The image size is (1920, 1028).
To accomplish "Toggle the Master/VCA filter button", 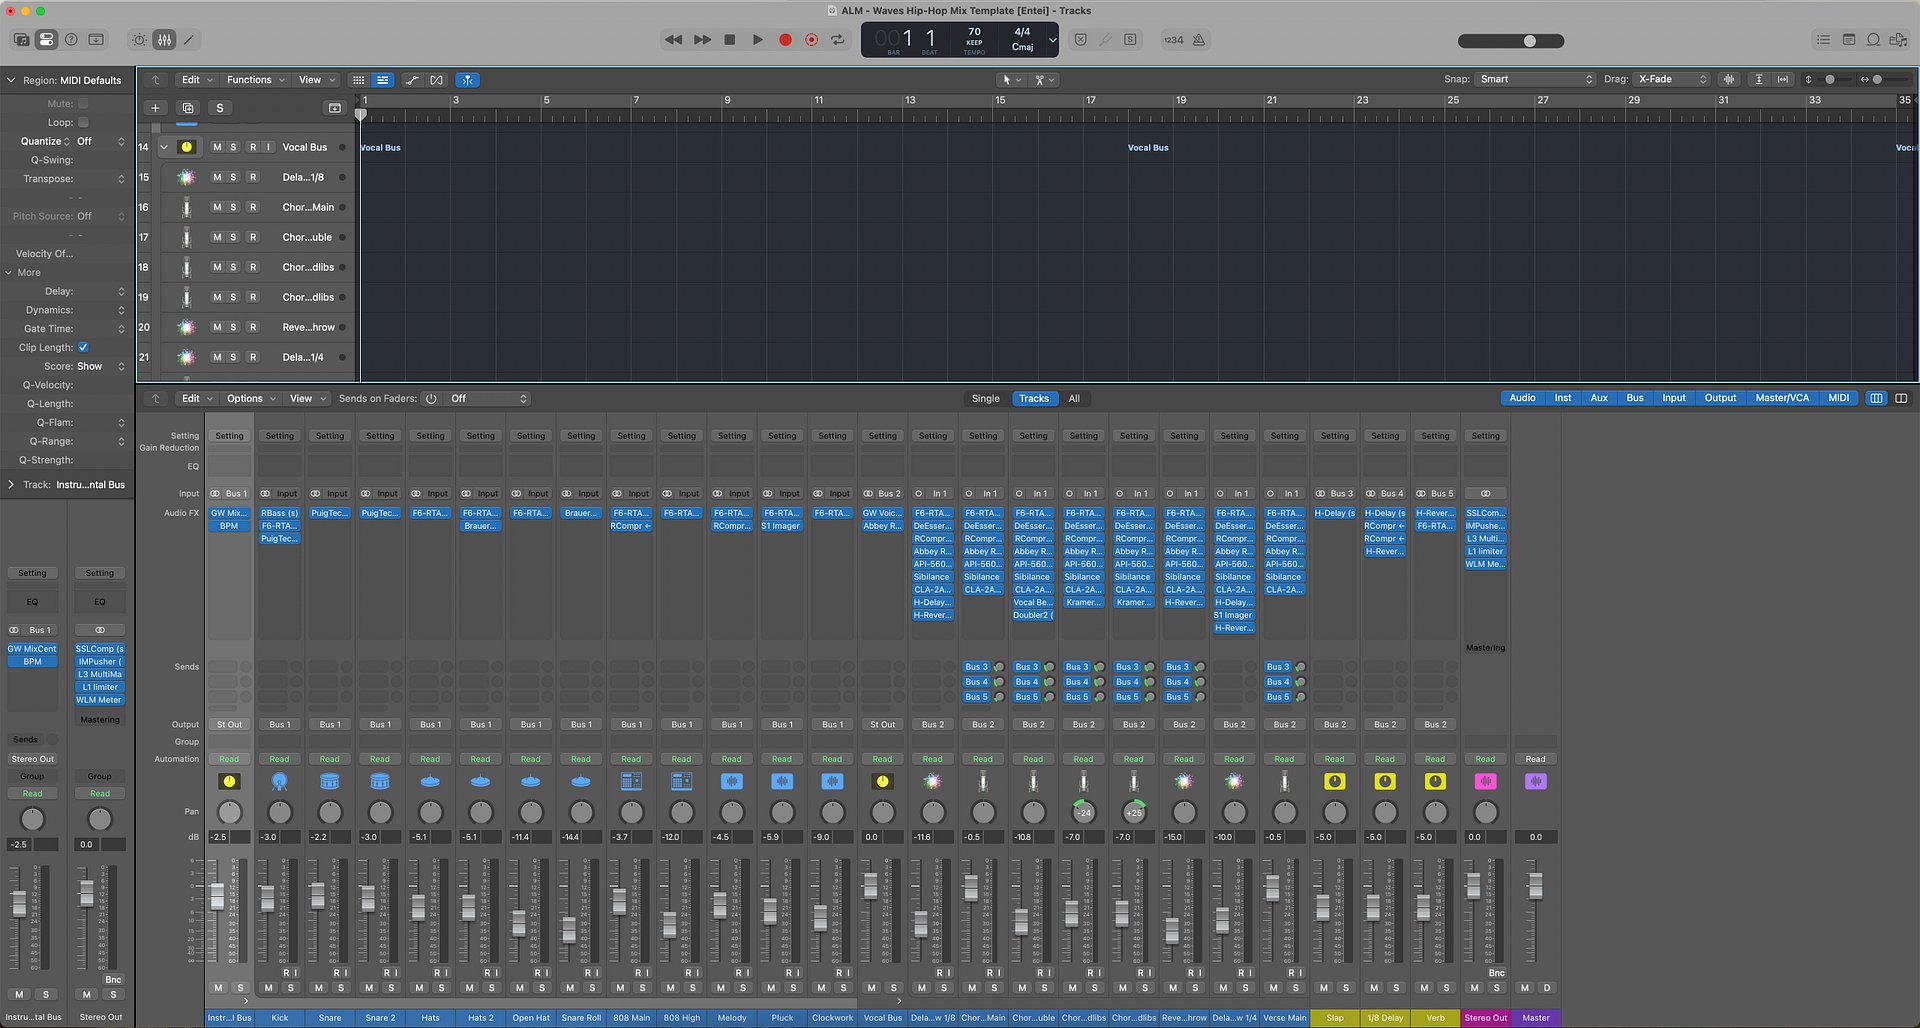I will (x=1782, y=398).
